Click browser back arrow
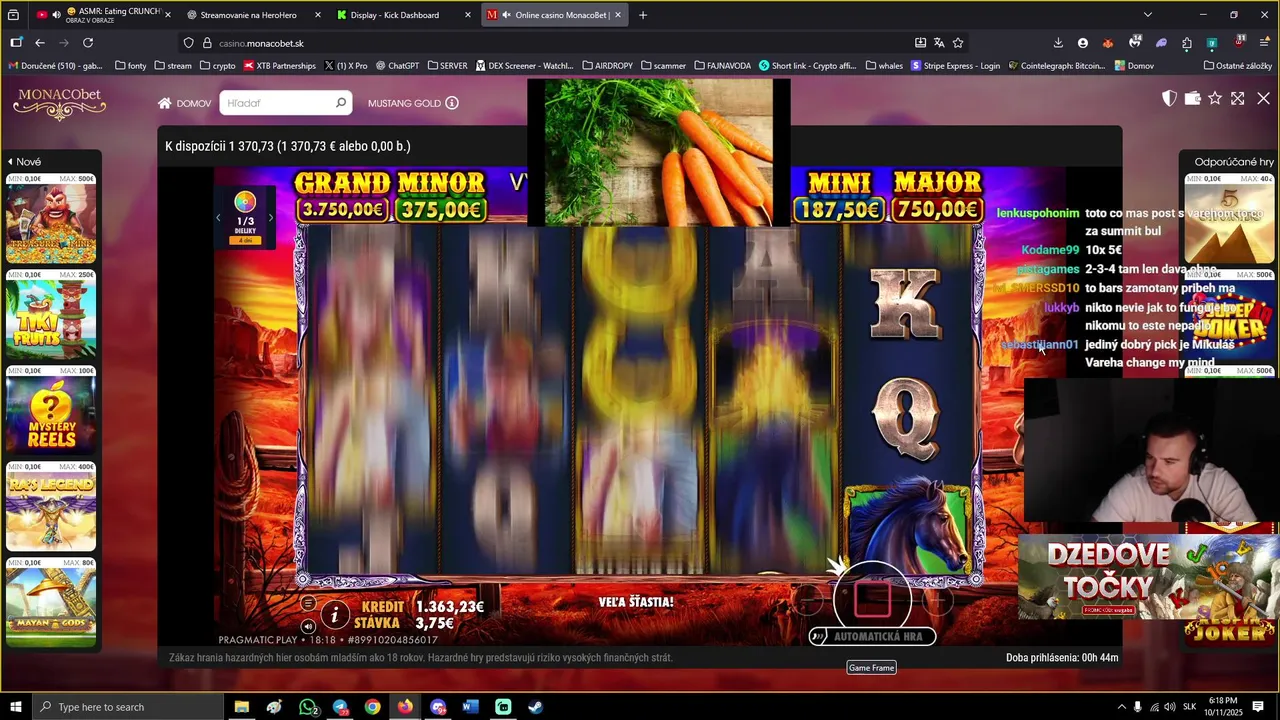Screen dimensions: 1280x720 (40, 43)
